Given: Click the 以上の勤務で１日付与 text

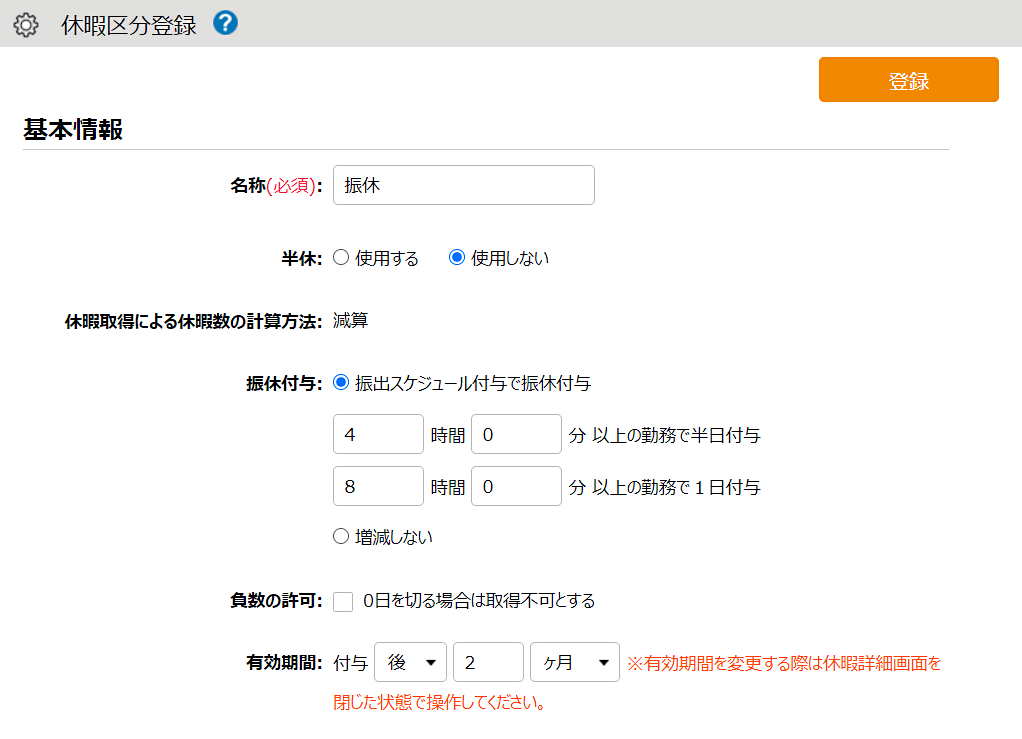Looking at the screenshot, I should tap(676, 487).
